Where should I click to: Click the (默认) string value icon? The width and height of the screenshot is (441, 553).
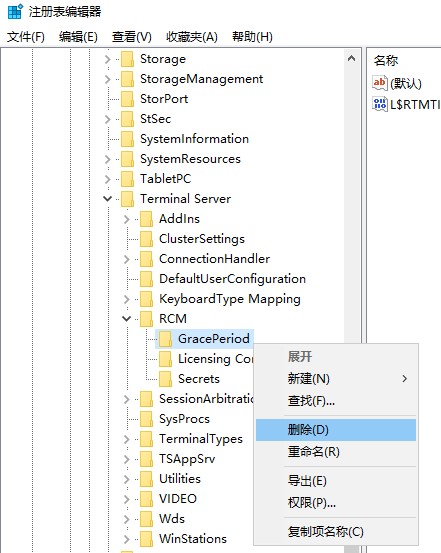click(380, 83)
